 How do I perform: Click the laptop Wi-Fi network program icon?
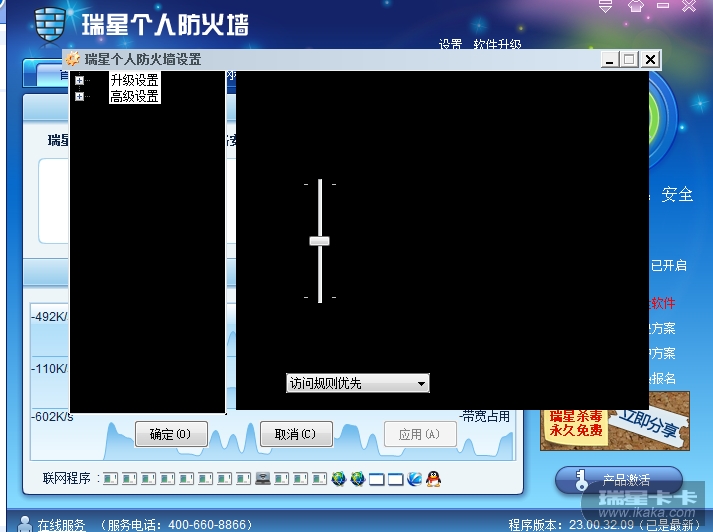[262, 478]
